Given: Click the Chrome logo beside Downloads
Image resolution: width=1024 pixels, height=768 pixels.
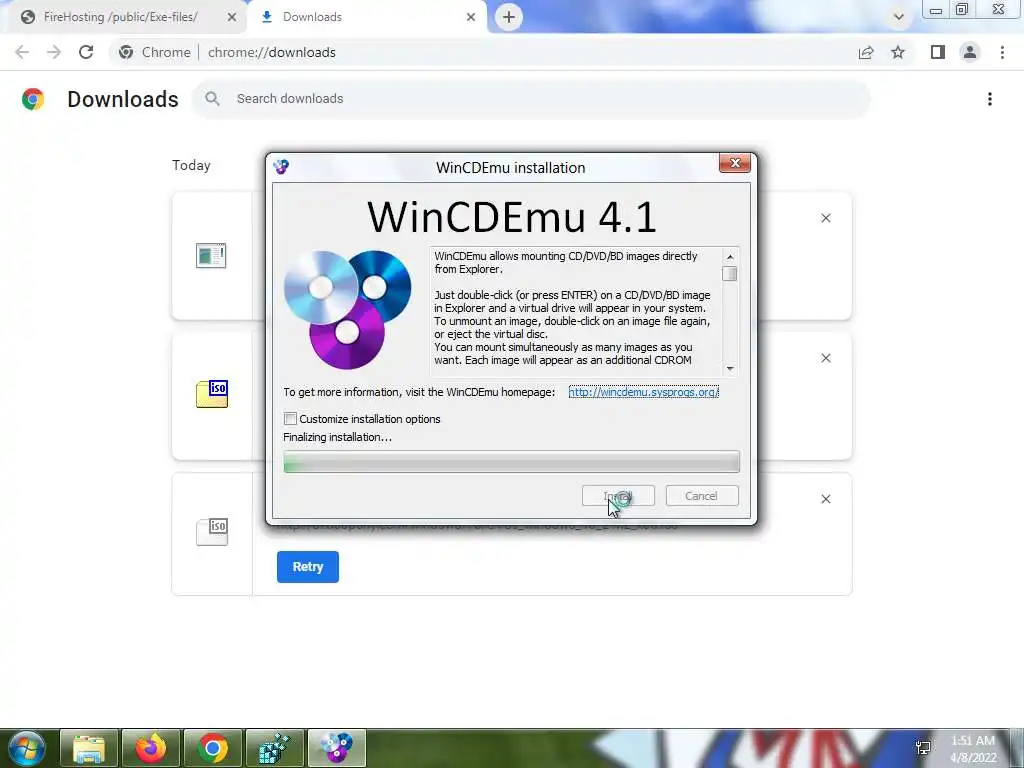Looking at the screenshot, I should 33,99.
